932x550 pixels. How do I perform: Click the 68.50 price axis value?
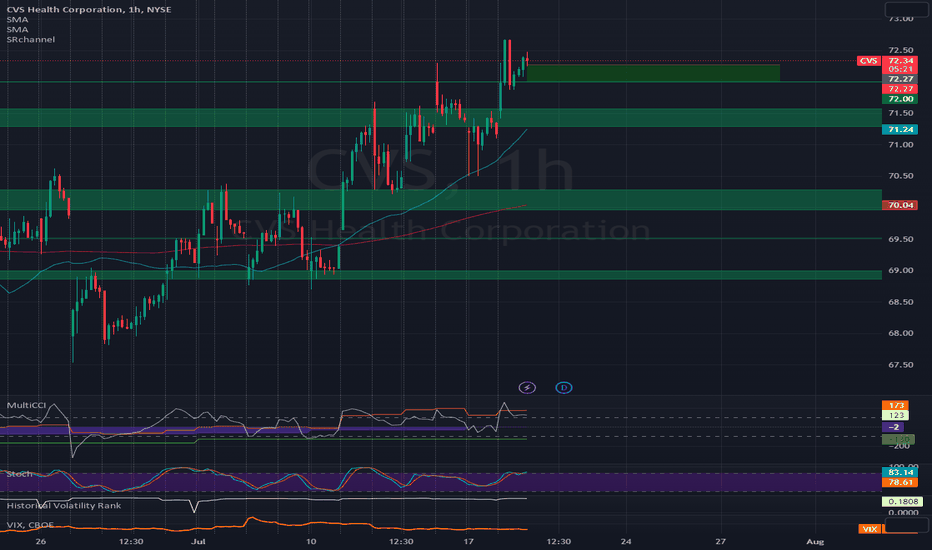(x=900, y=302)
